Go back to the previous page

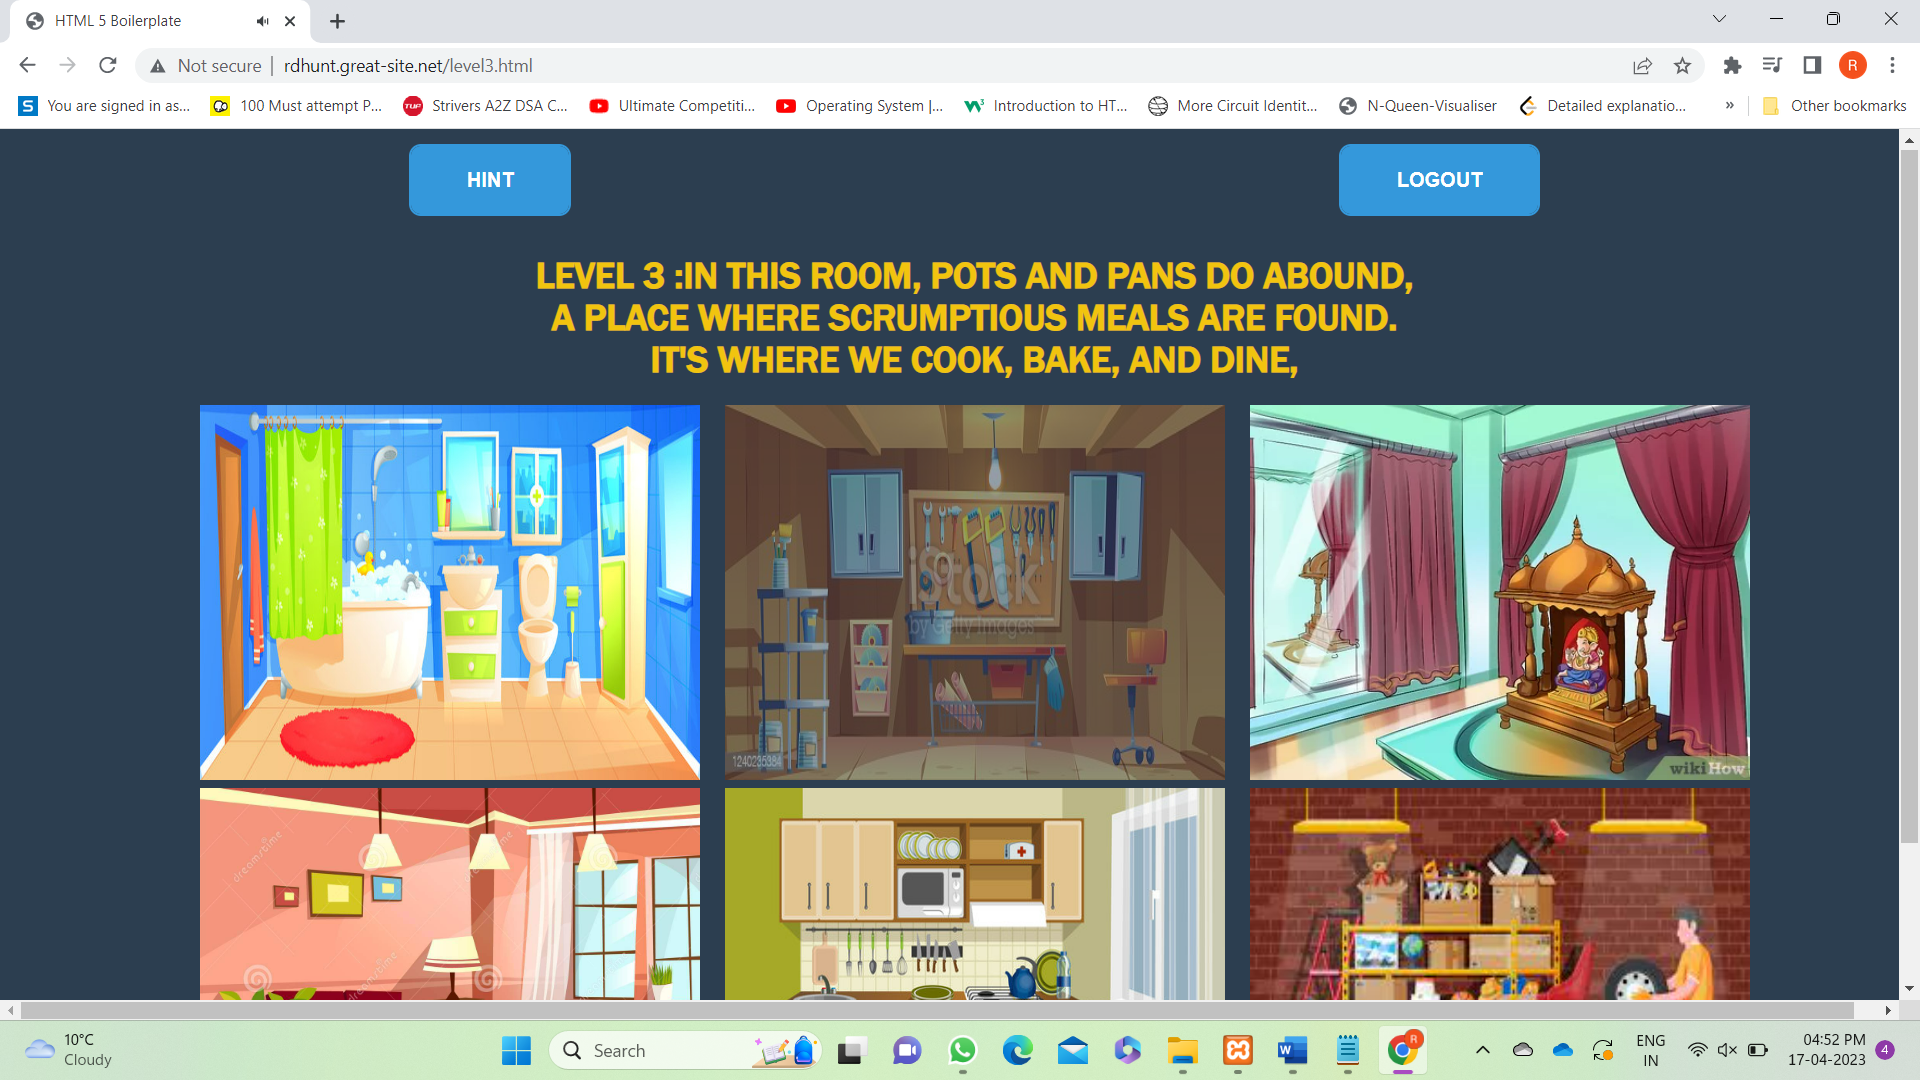[27, 65]
